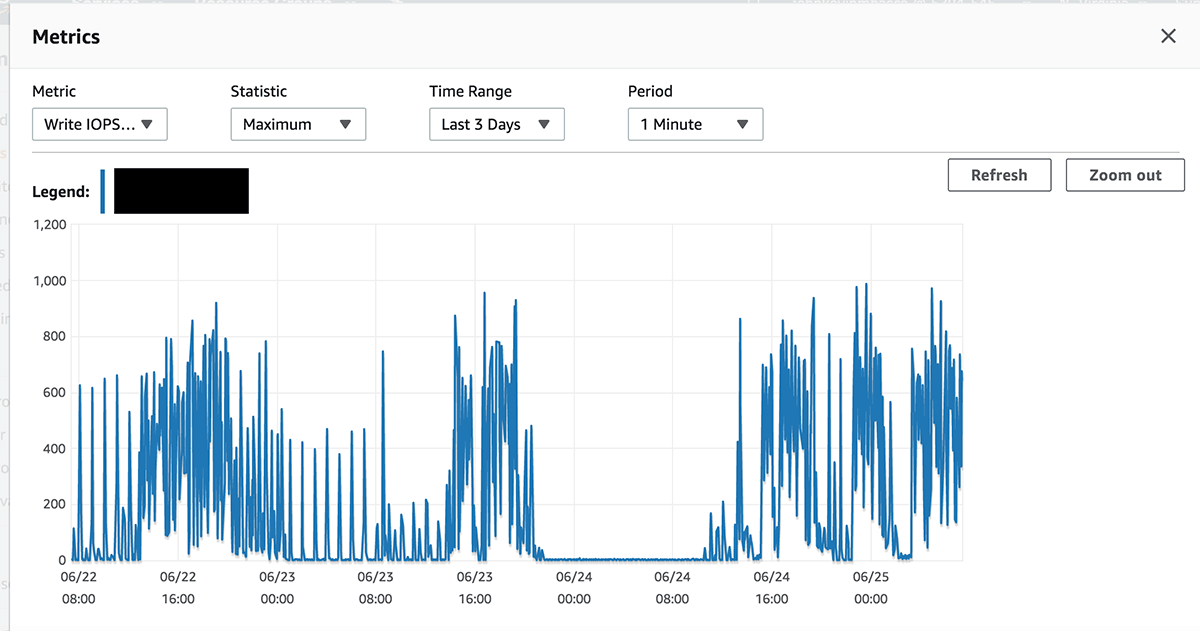Click the arrow icon in Statistic dropdown
This screenshot has height=631, width=1200.
coord(345,125)
